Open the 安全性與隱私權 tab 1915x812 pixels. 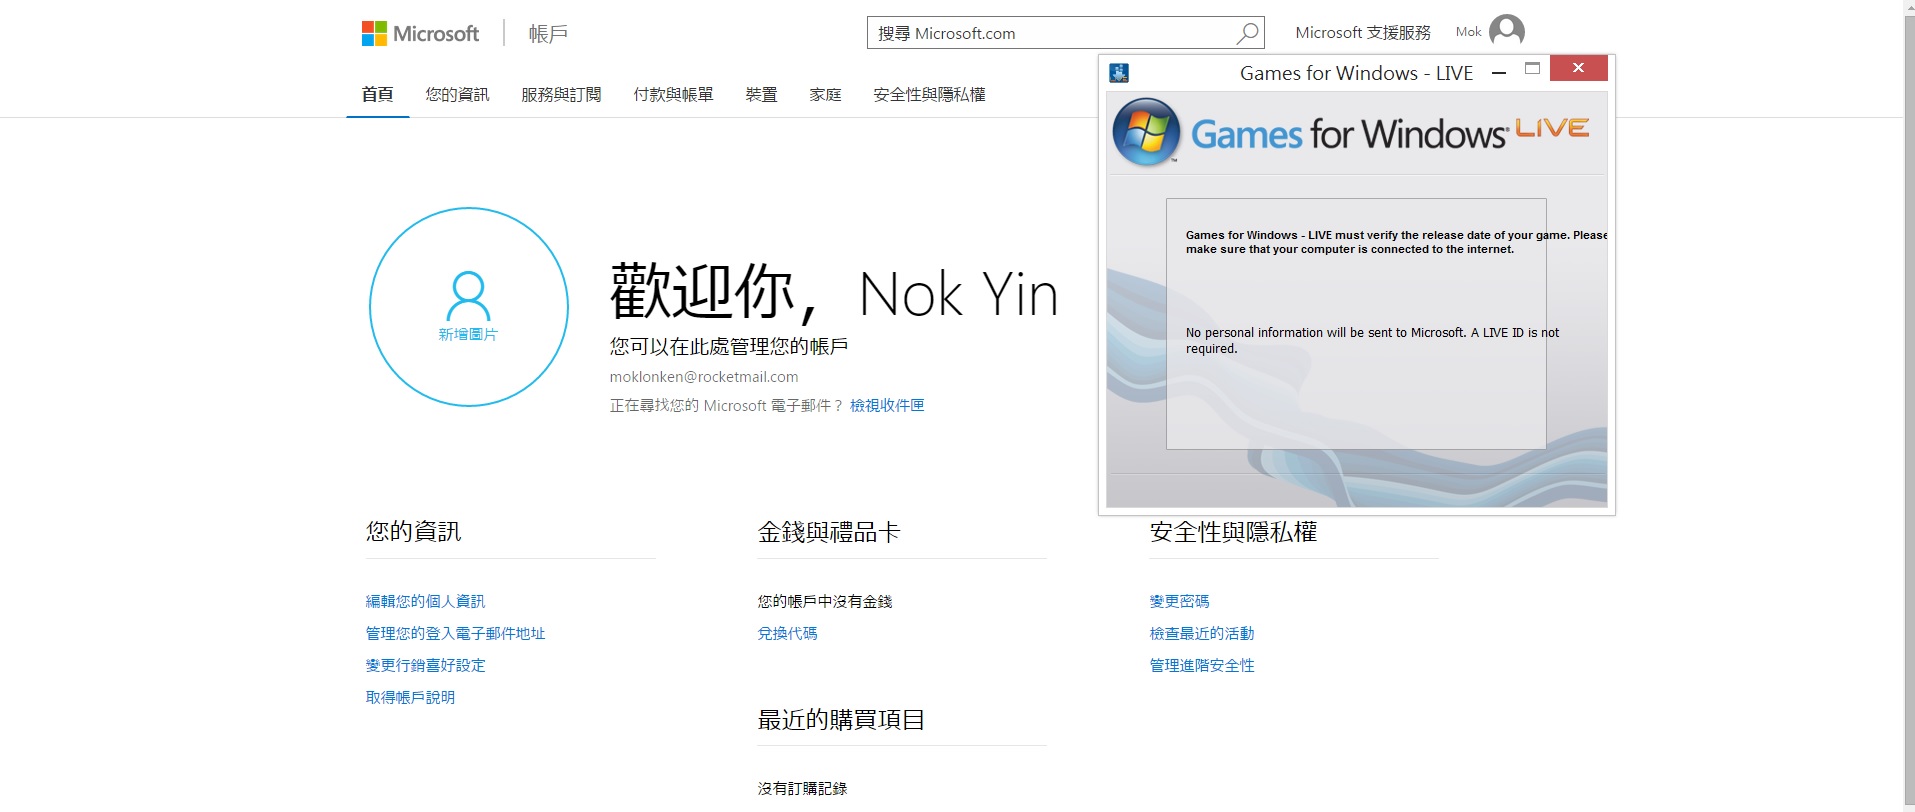coord(929,94)
